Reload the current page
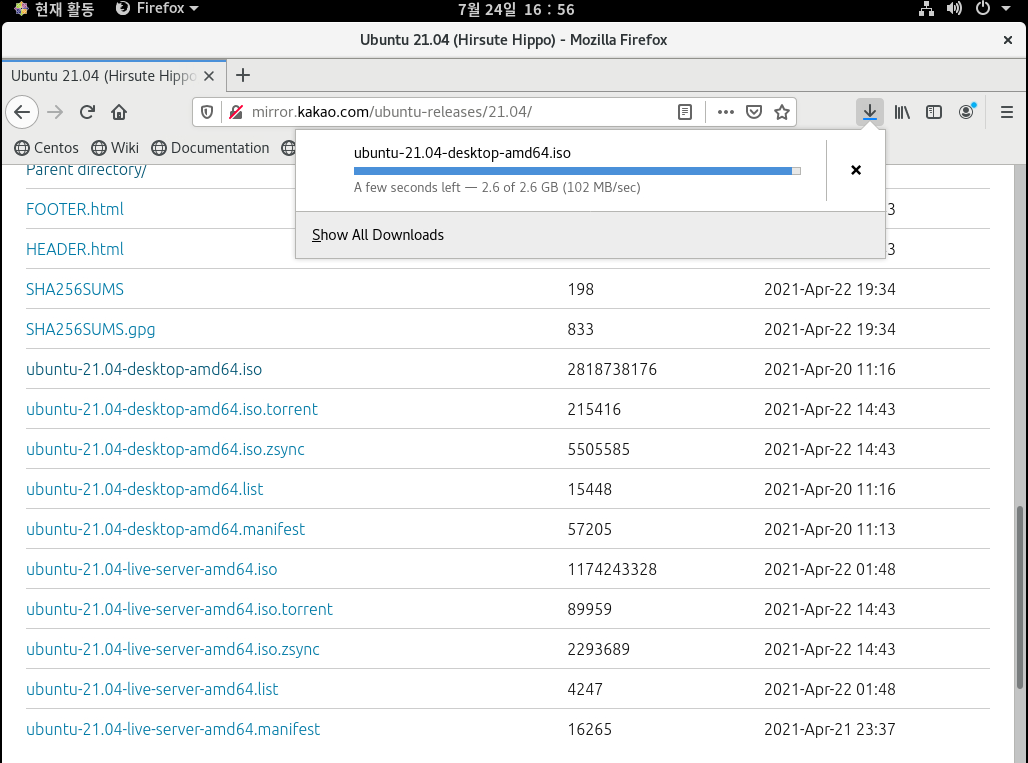This screenshot has width=1028, height=763. [87, 112]
